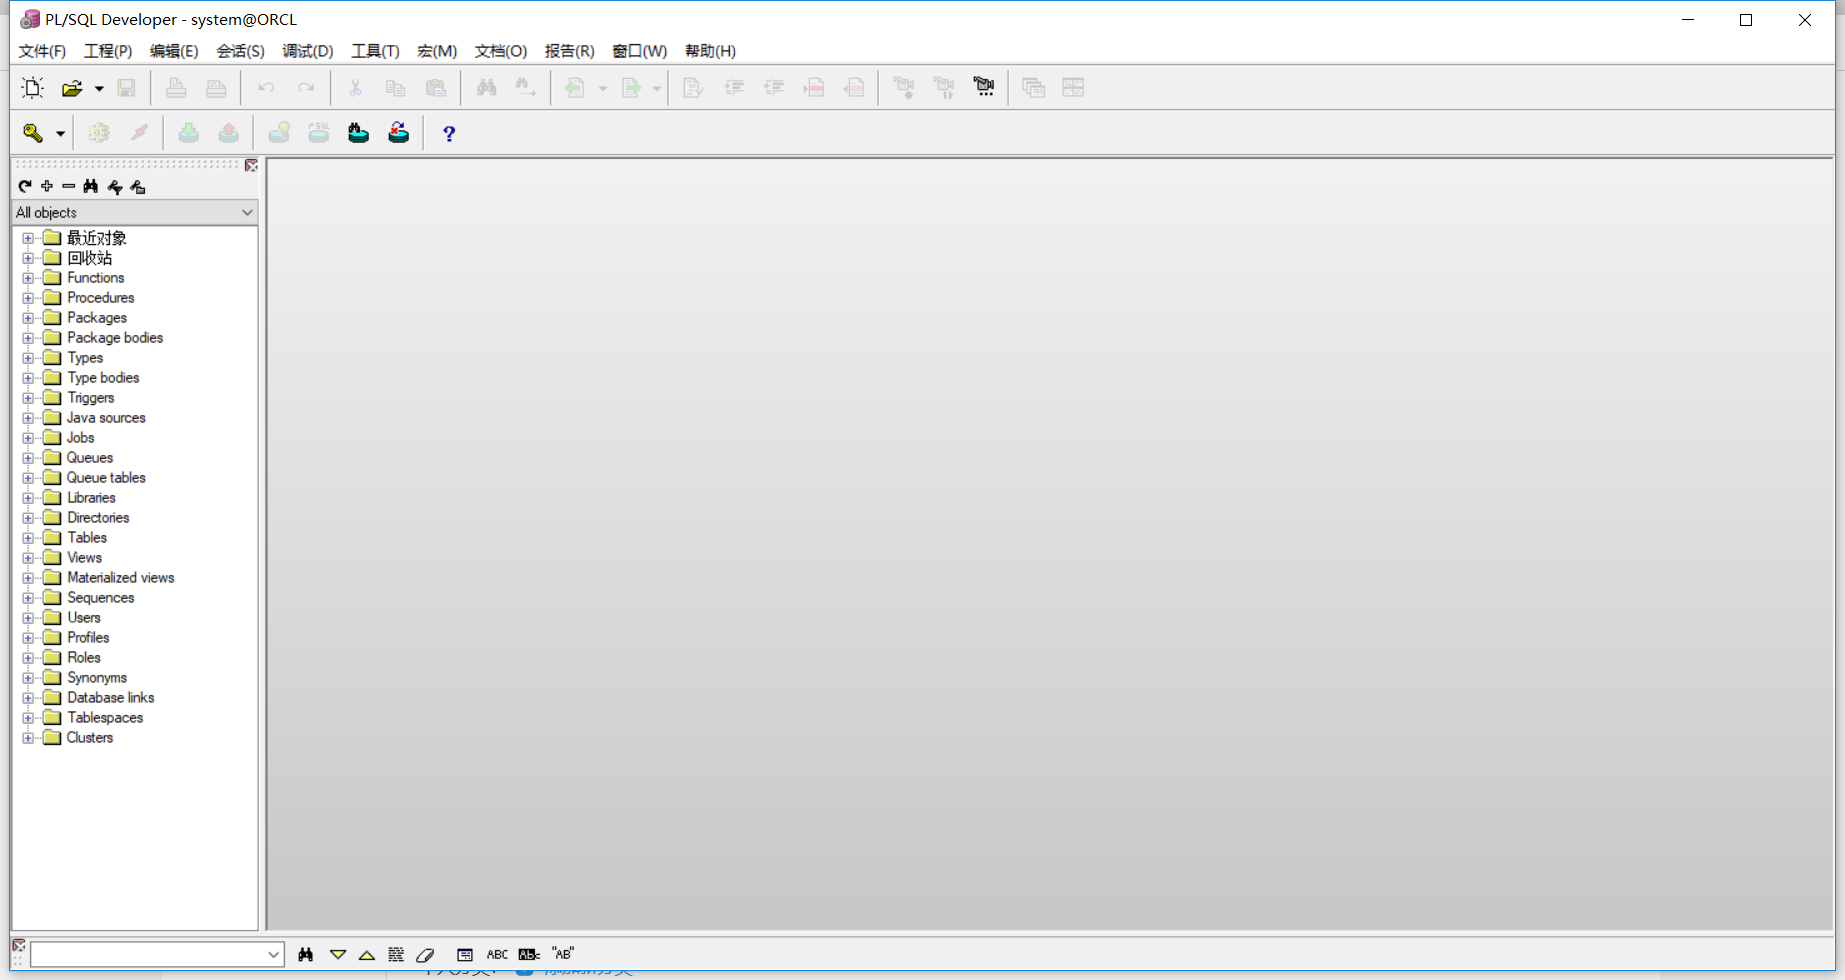Open the 会话(S) menu
The width and height of the screenshot is (1845, 980).
pyautogui.click(x=240, y=51)
